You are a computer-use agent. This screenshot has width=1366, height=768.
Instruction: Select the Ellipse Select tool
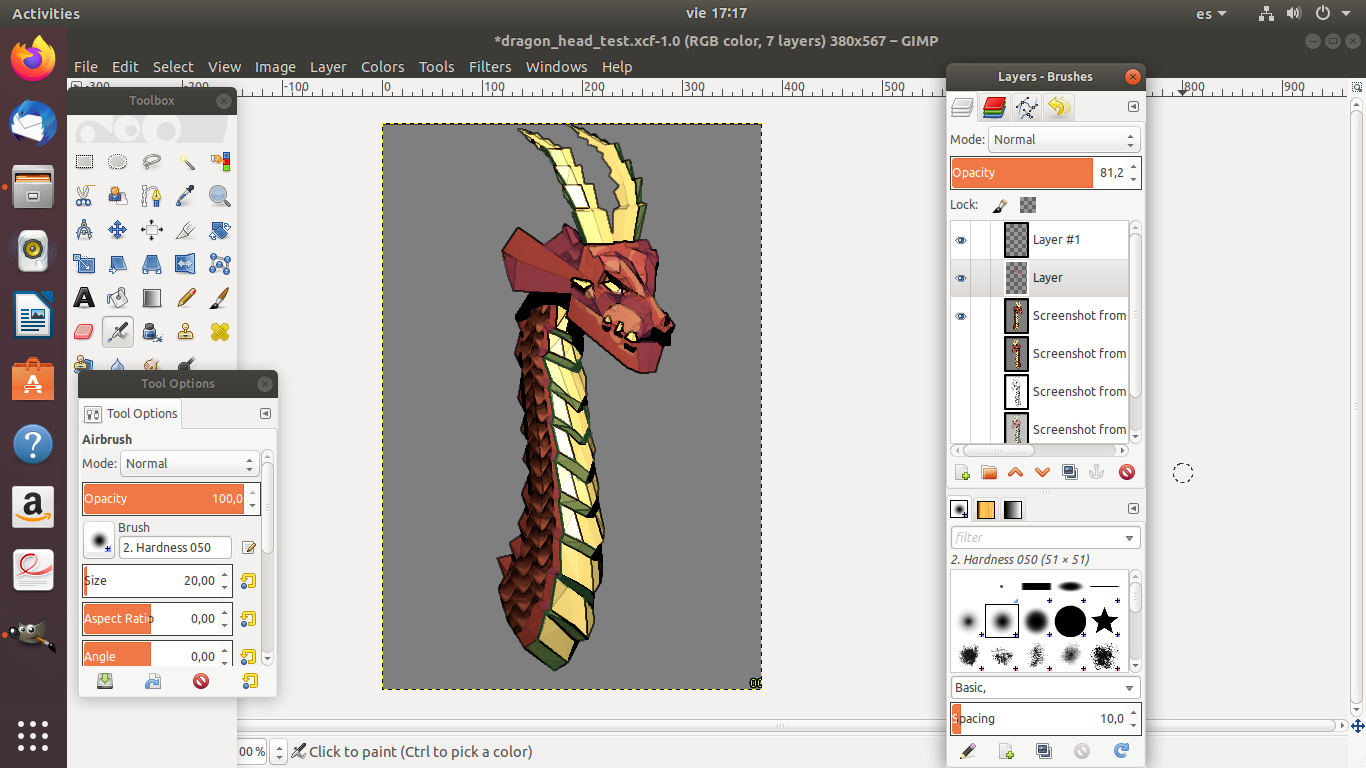coord(118,161)
